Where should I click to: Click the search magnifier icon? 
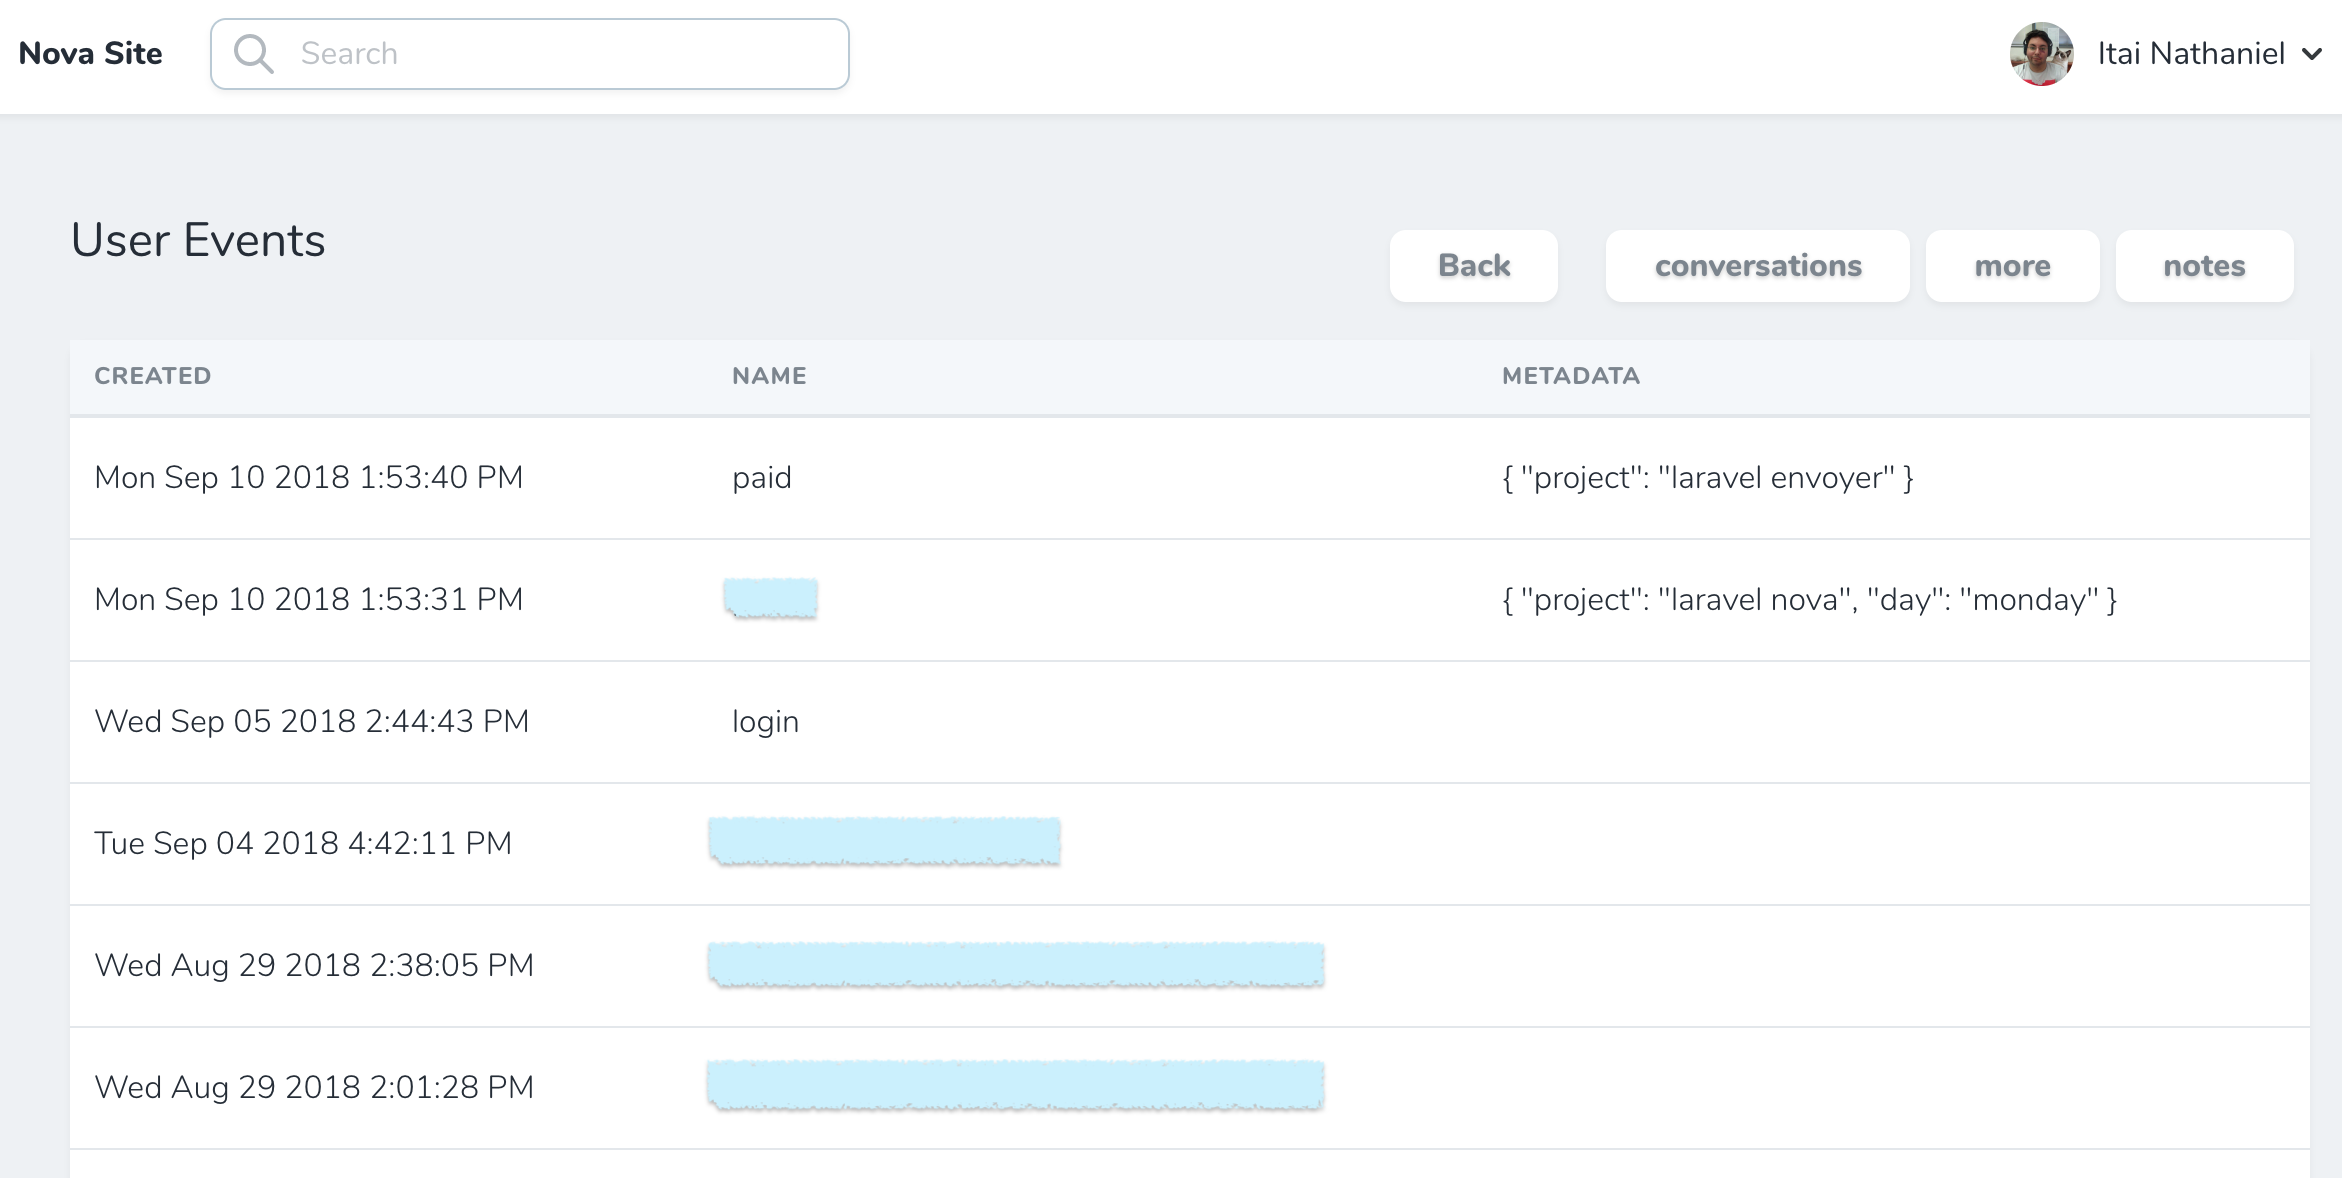(x=253, y=54)
